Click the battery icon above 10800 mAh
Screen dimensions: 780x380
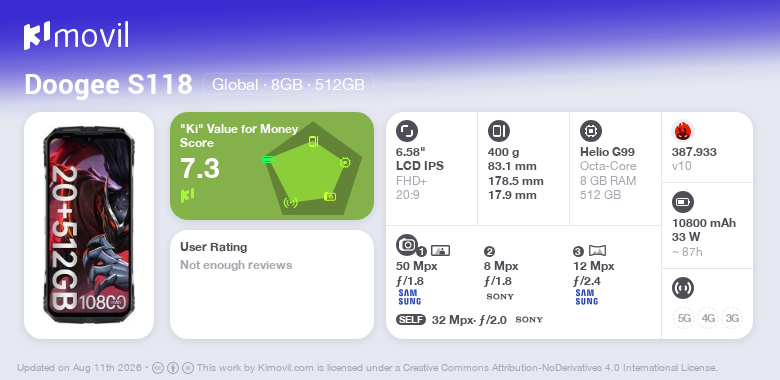tap(683, 202)
